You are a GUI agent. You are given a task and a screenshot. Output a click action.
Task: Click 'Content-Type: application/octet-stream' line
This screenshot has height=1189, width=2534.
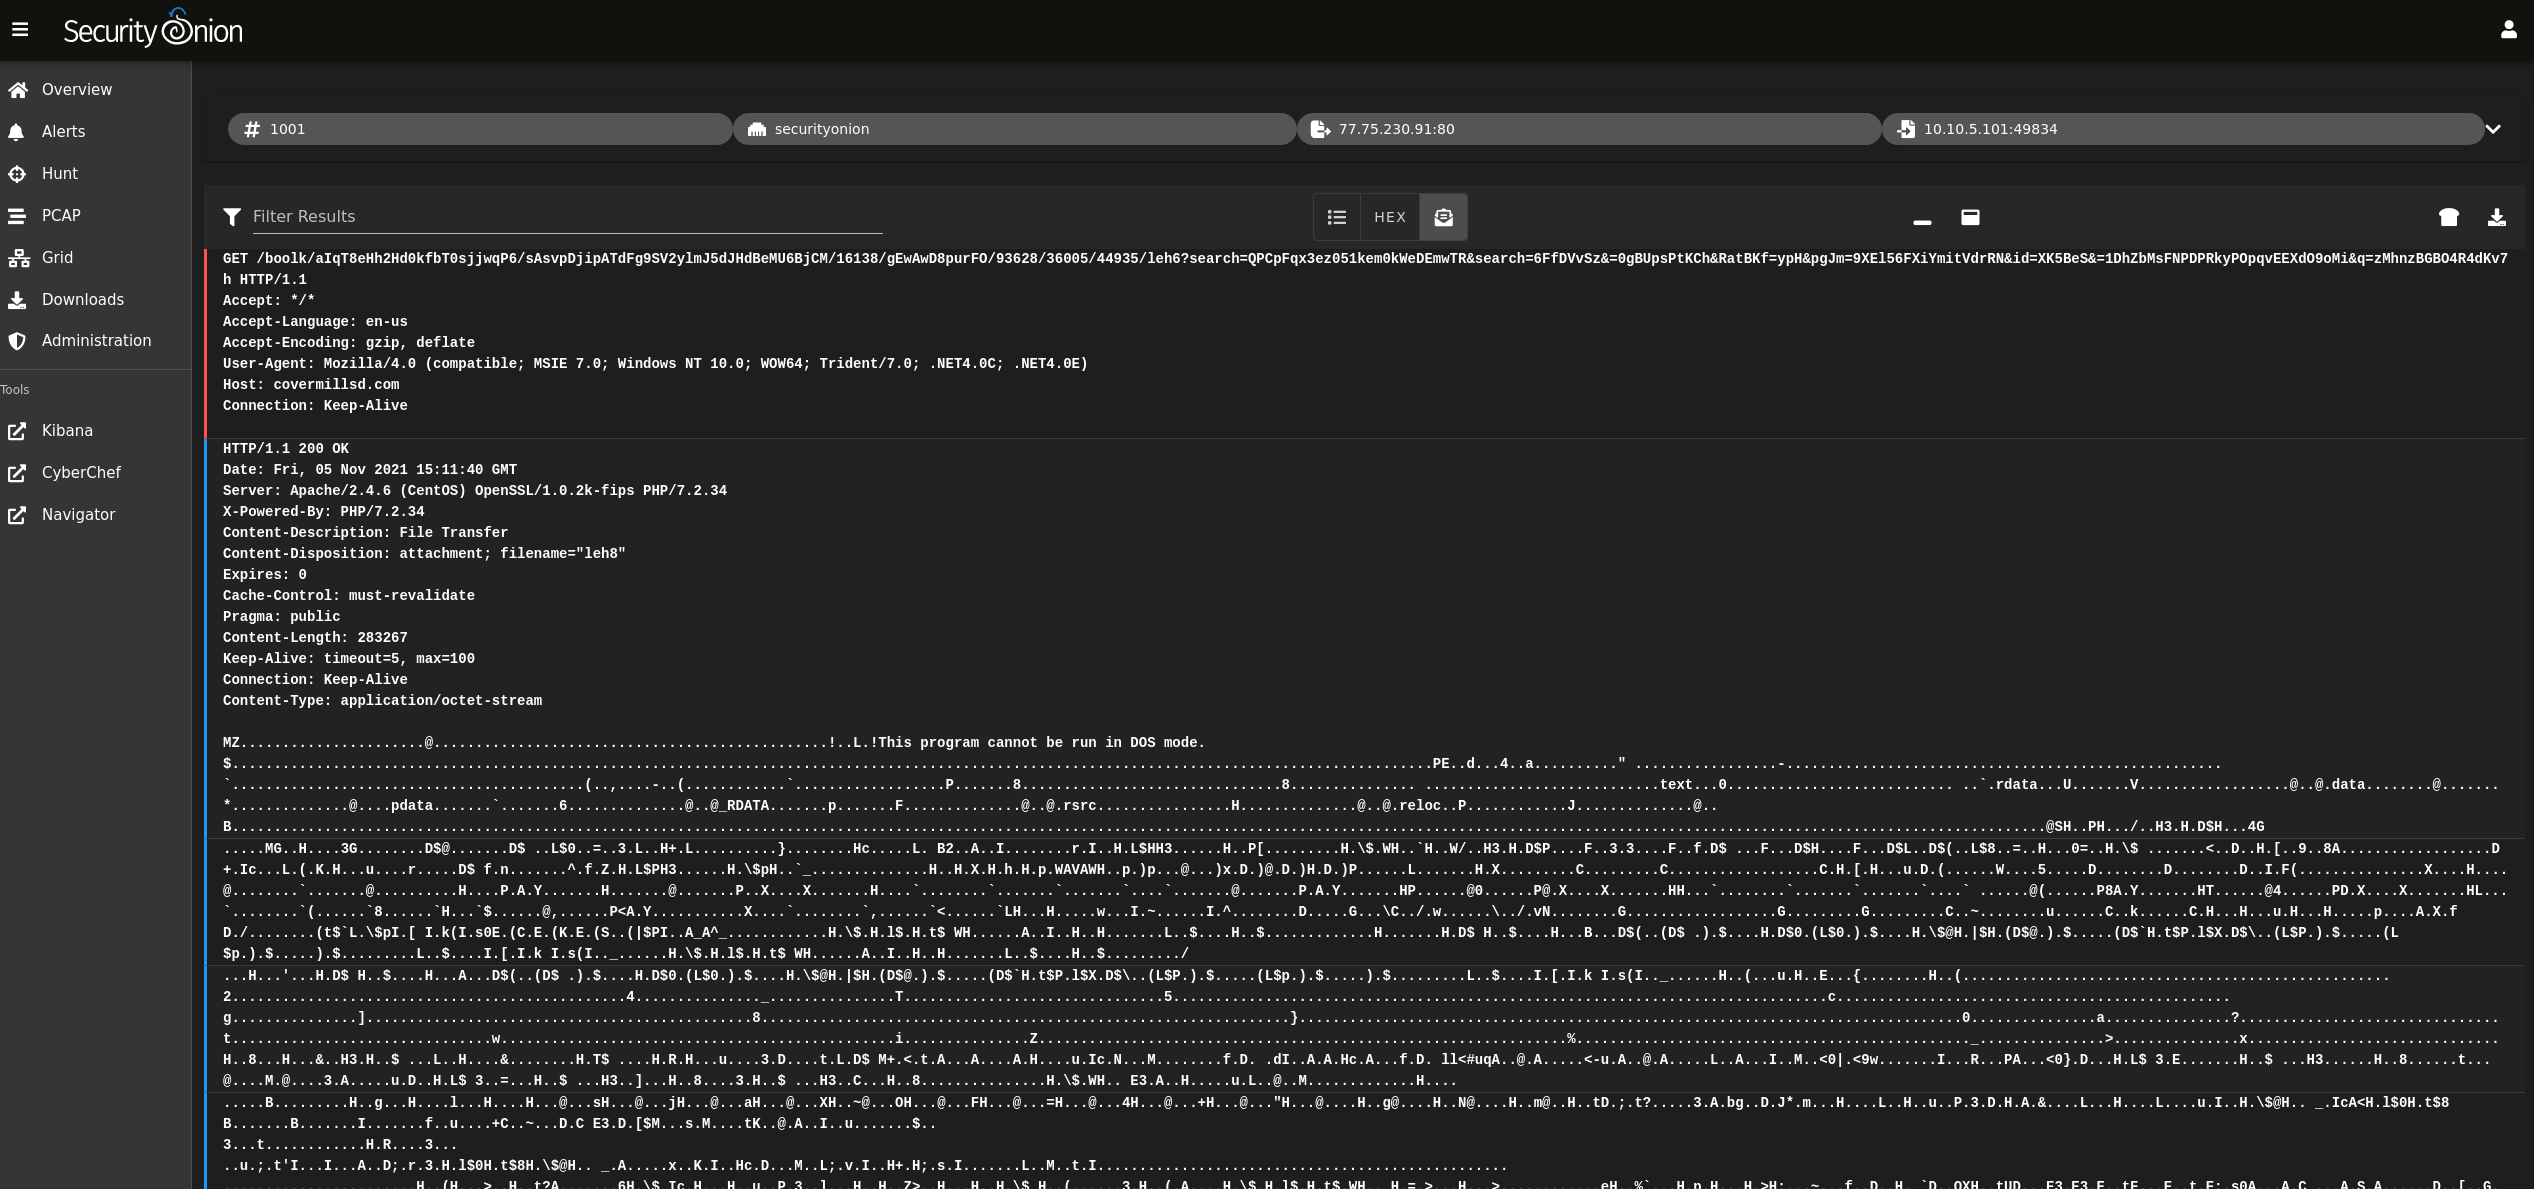click(x=382, y=701)
